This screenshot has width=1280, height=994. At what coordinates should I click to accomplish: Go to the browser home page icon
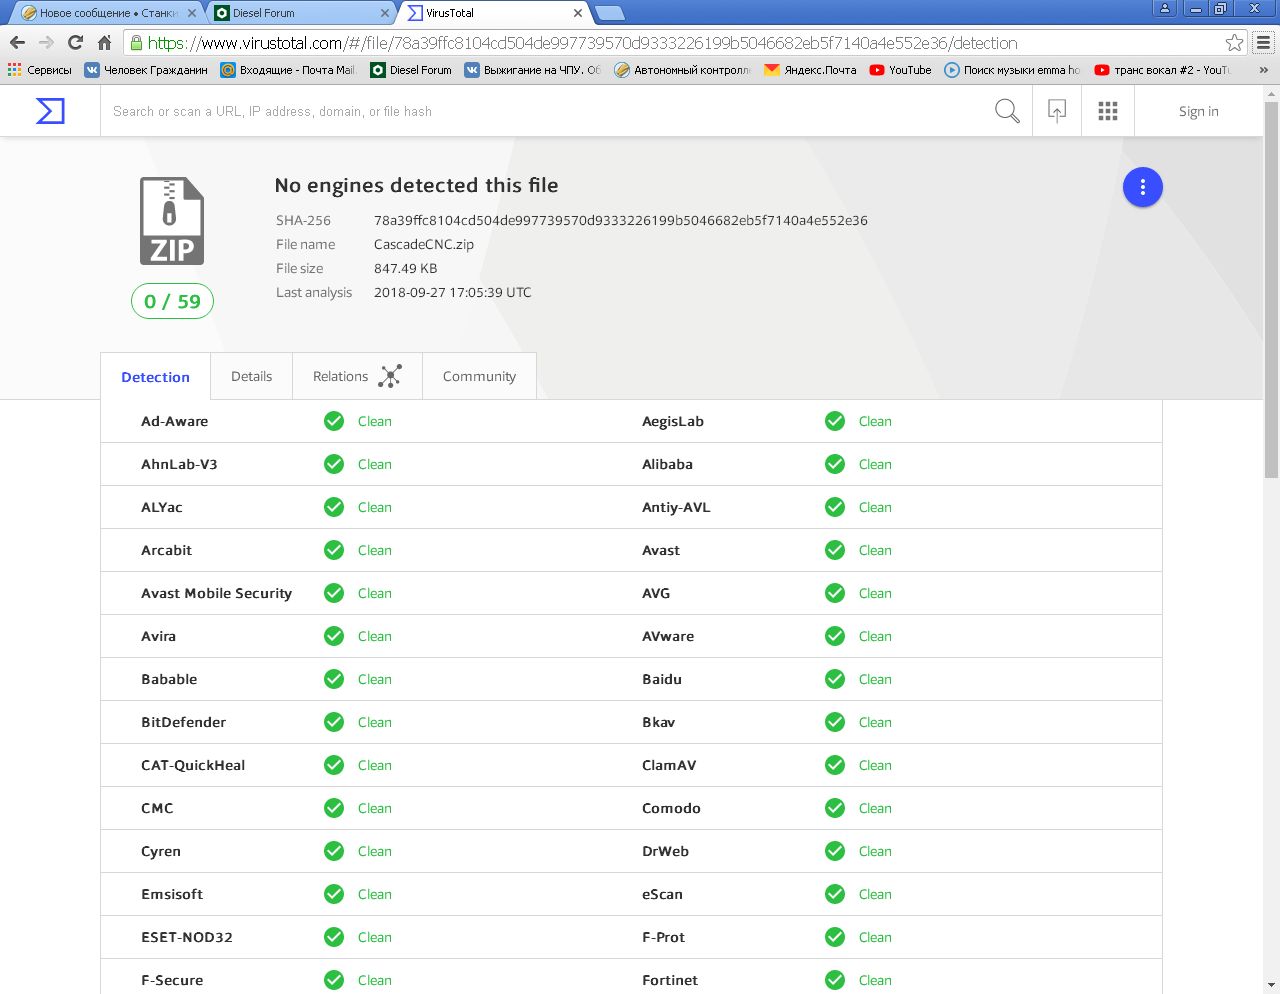[104, 42]
